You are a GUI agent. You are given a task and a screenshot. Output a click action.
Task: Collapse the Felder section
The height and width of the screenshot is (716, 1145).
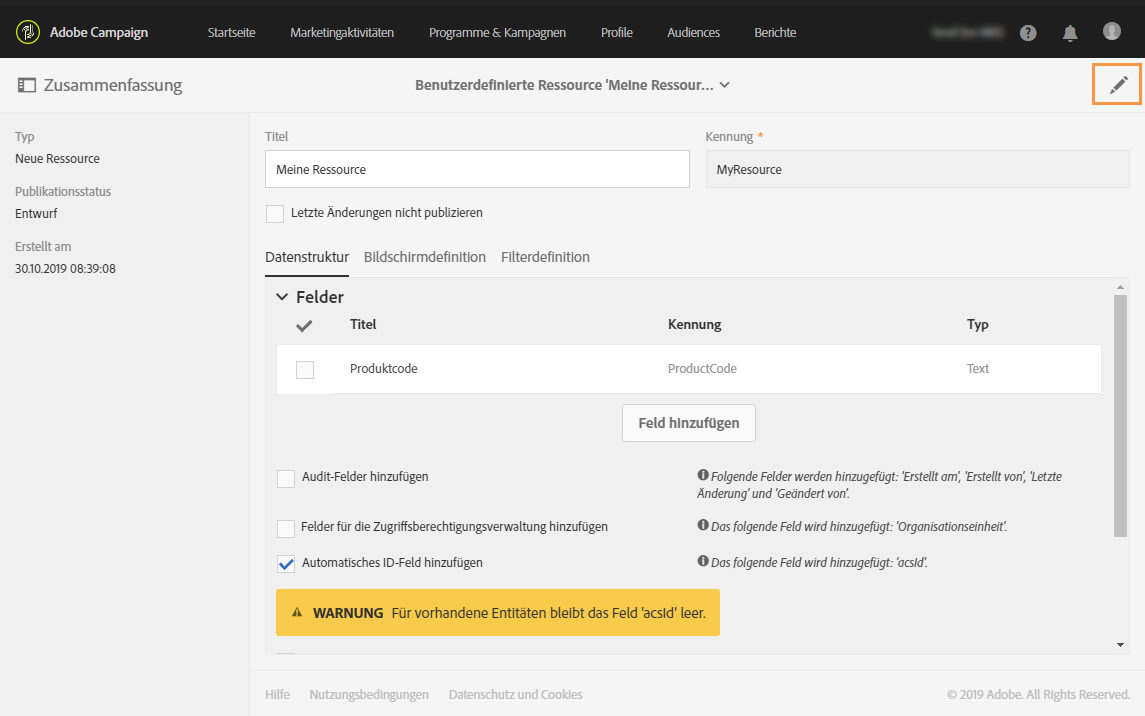(282, 297)
